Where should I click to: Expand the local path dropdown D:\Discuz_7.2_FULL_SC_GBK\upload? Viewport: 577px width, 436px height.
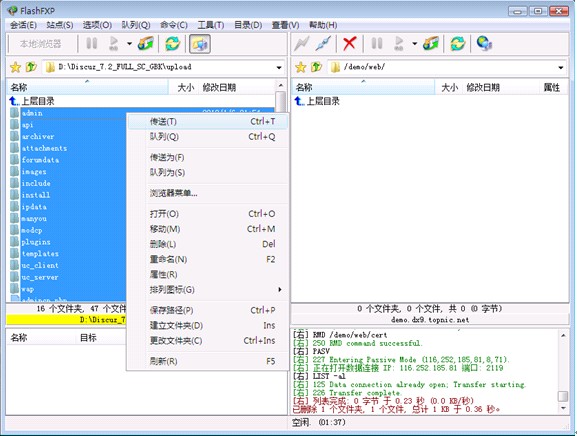(x=279, y=68)
